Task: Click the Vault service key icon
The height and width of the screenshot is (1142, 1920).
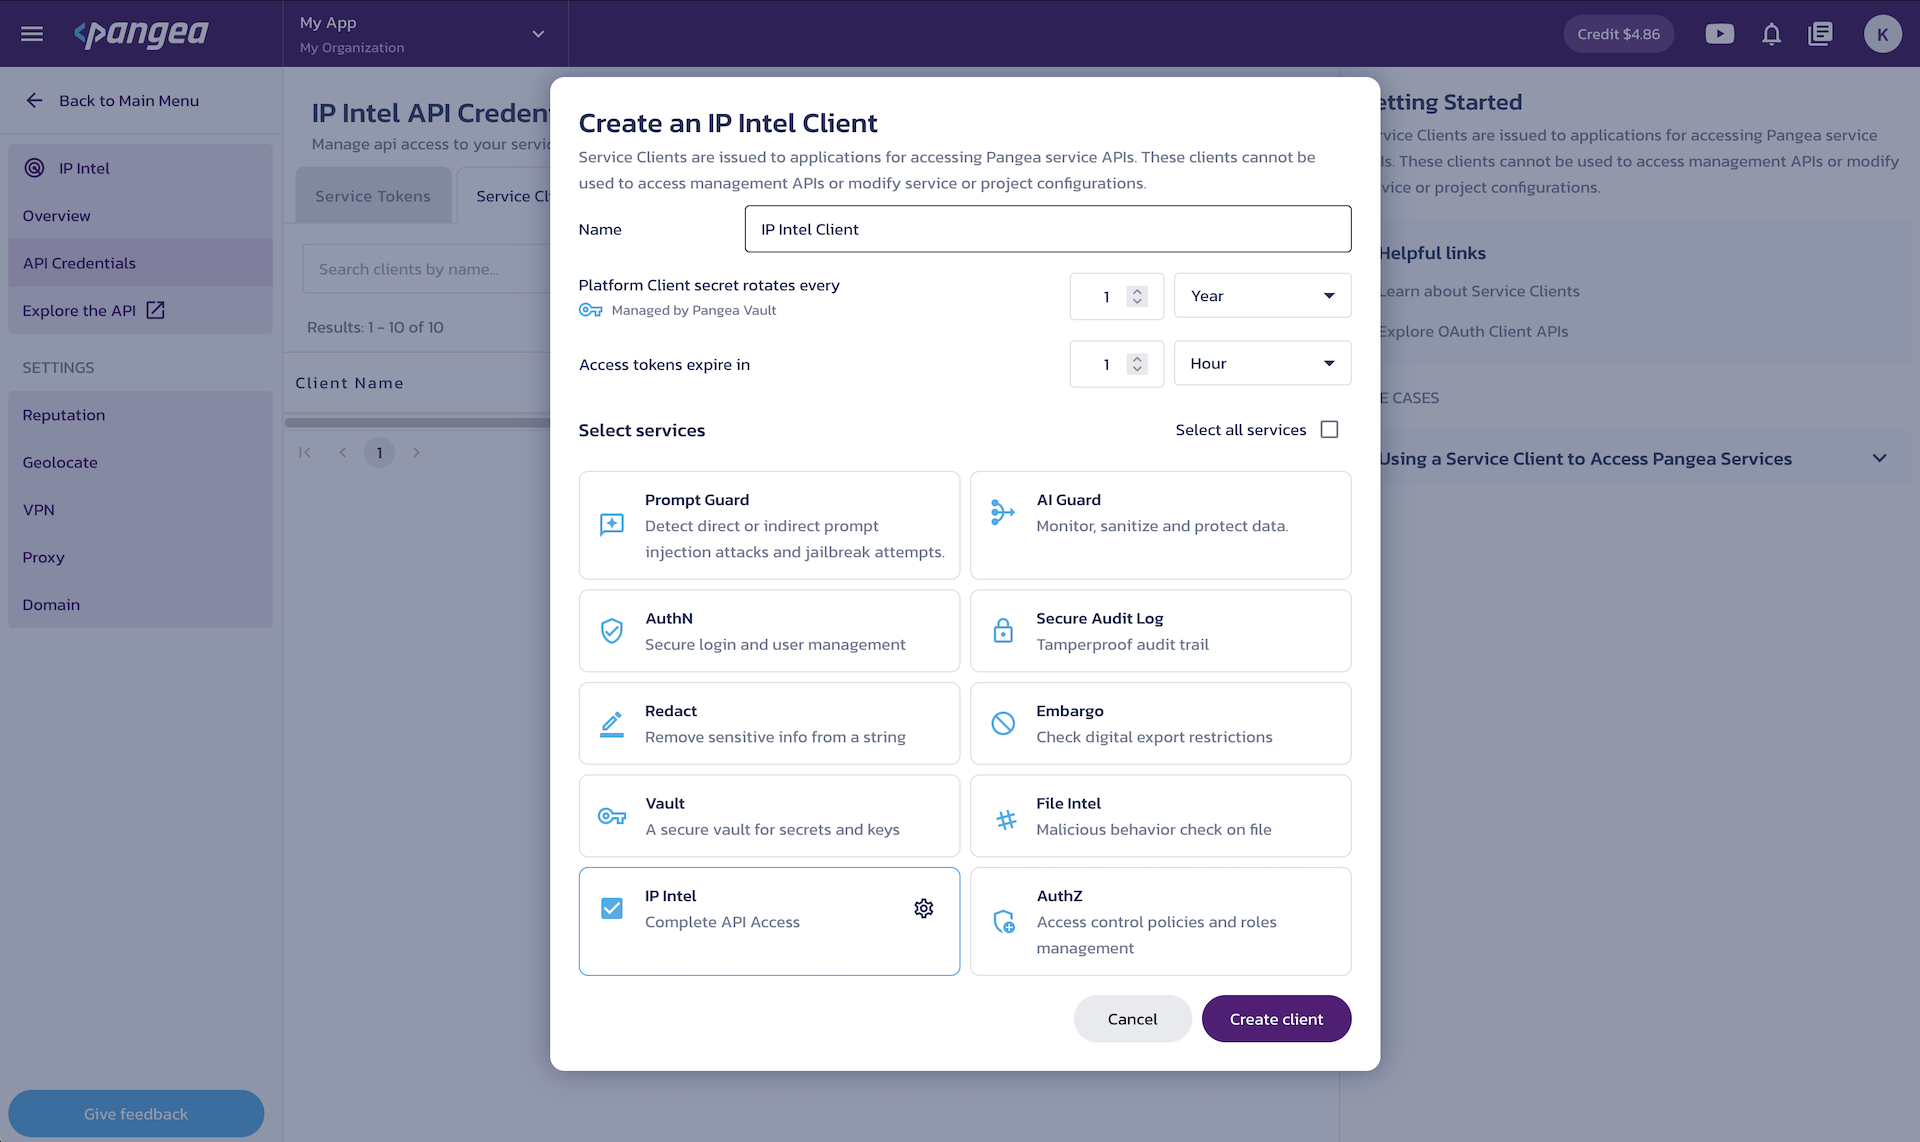Action: [x=612, y=816]
